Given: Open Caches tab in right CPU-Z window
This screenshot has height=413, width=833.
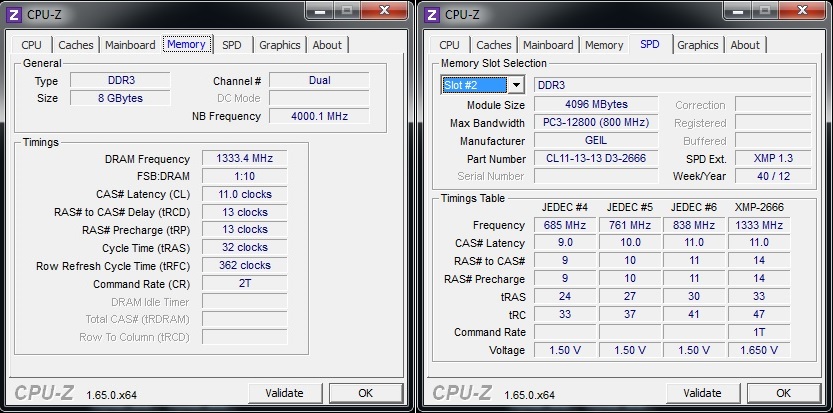Looking at the screenshot, I should [494, 45].
